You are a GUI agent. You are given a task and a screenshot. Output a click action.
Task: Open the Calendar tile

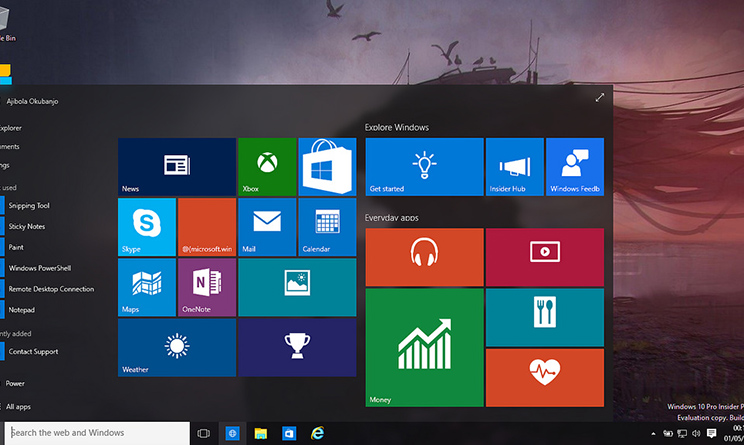327,227
